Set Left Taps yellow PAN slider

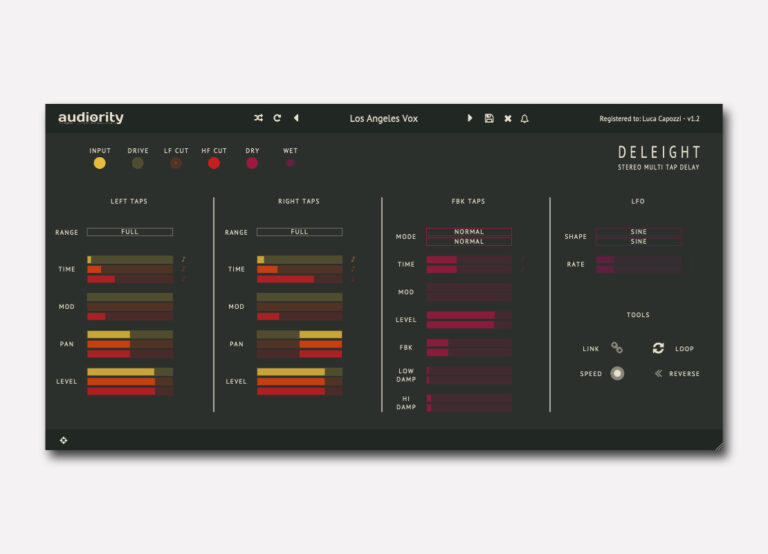130,335
